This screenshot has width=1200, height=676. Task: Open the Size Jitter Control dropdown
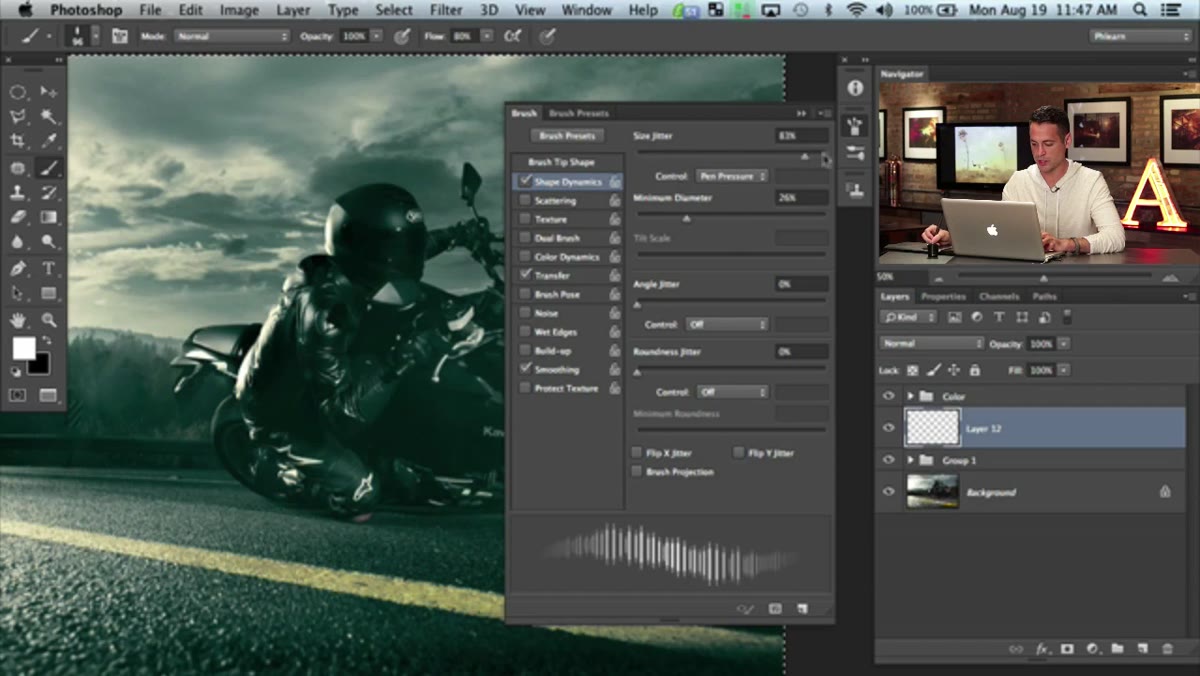pos(731,176)
